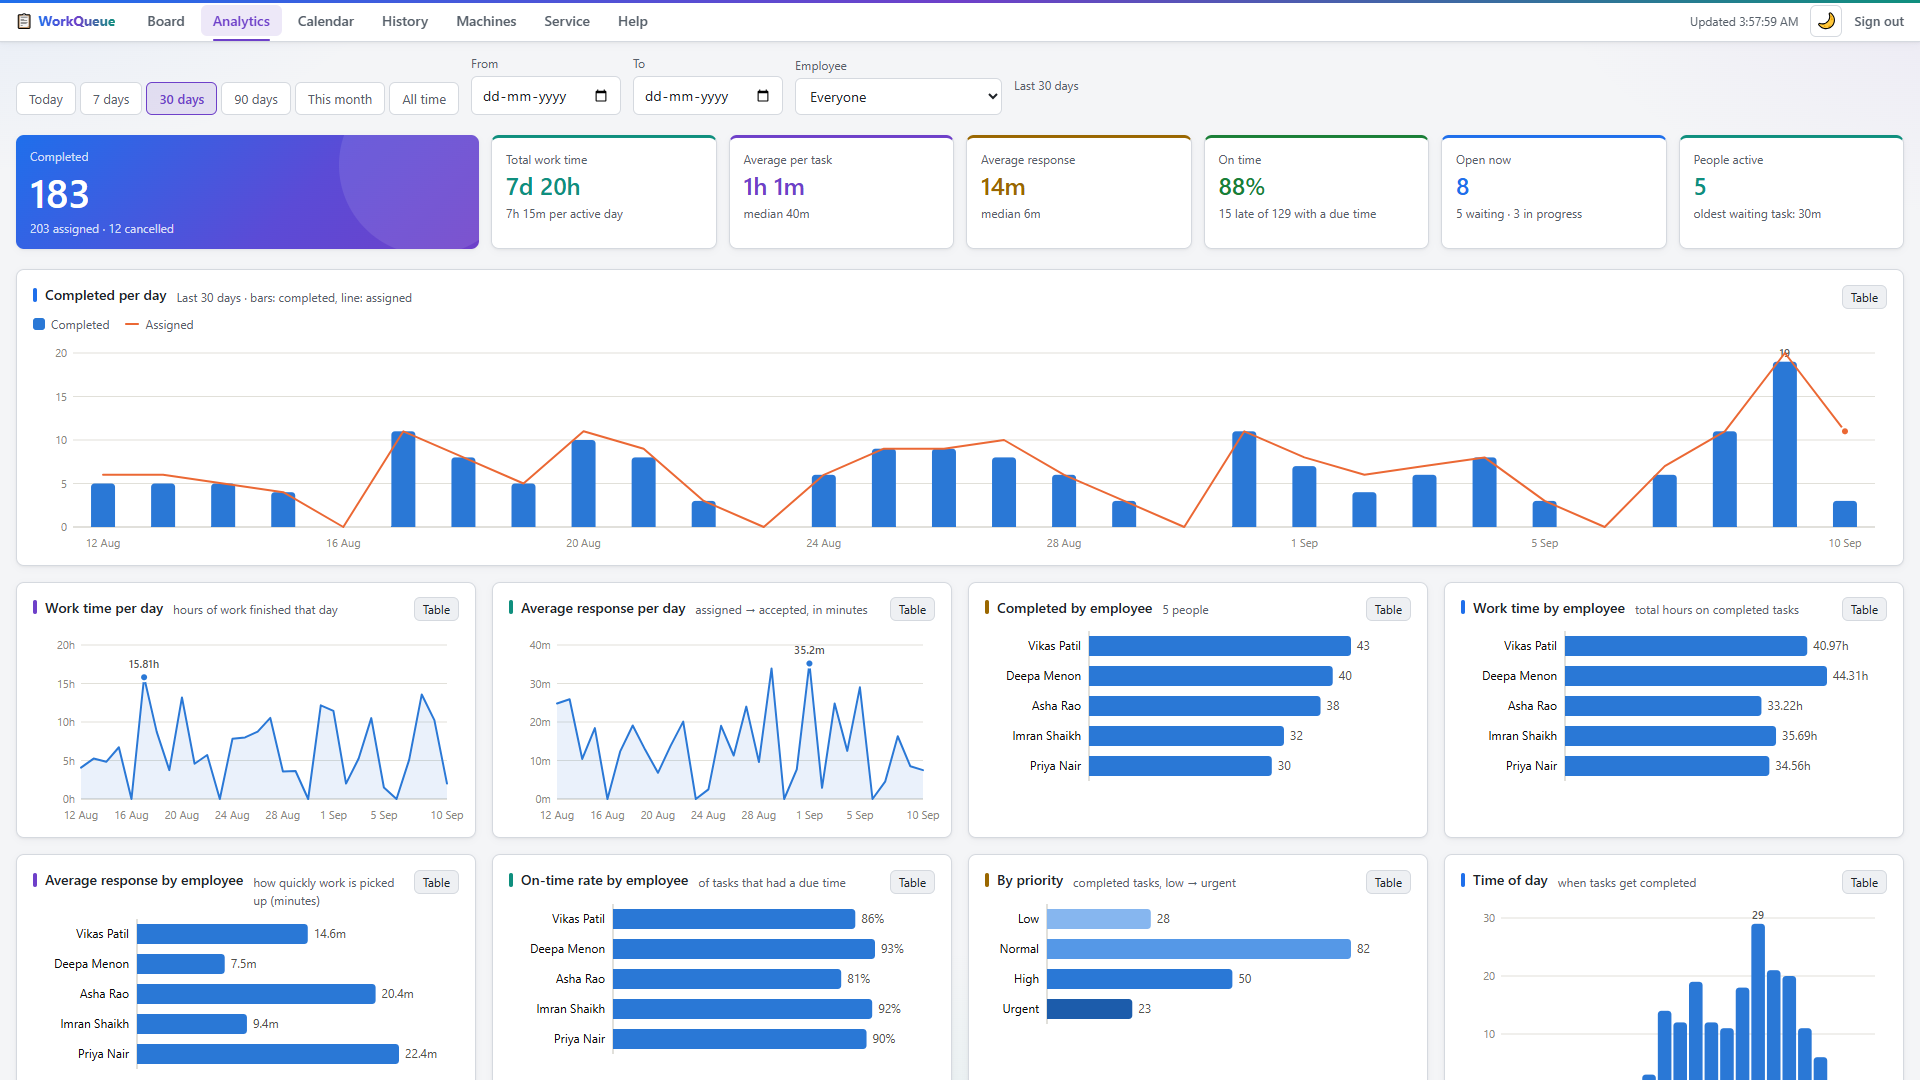Click Deepa Menon's response bar 7.5m
The width and height of the screenshot is (1920, 1080).
pos(181,964)
